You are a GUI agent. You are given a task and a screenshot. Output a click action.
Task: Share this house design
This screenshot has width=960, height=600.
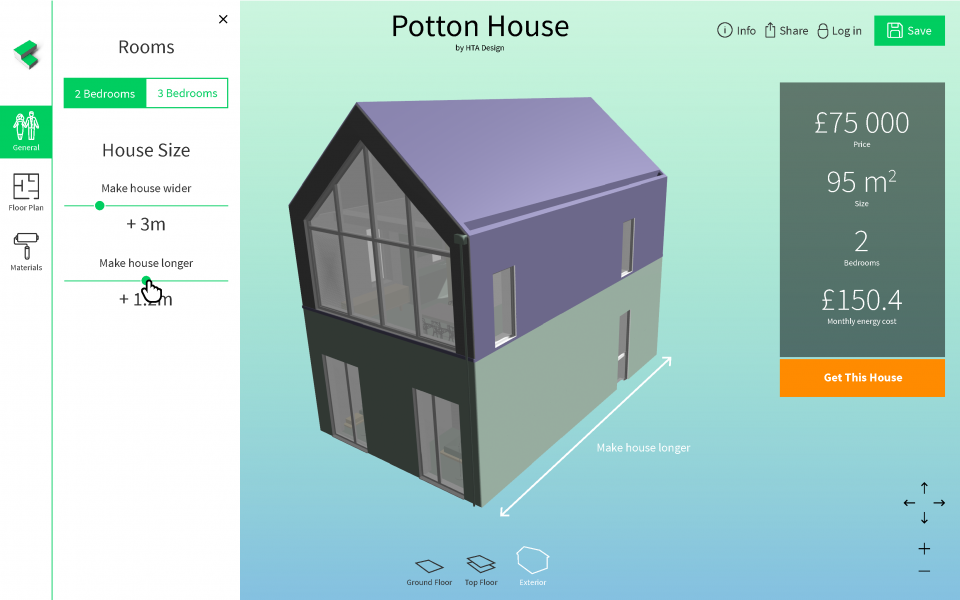point(786,31)
